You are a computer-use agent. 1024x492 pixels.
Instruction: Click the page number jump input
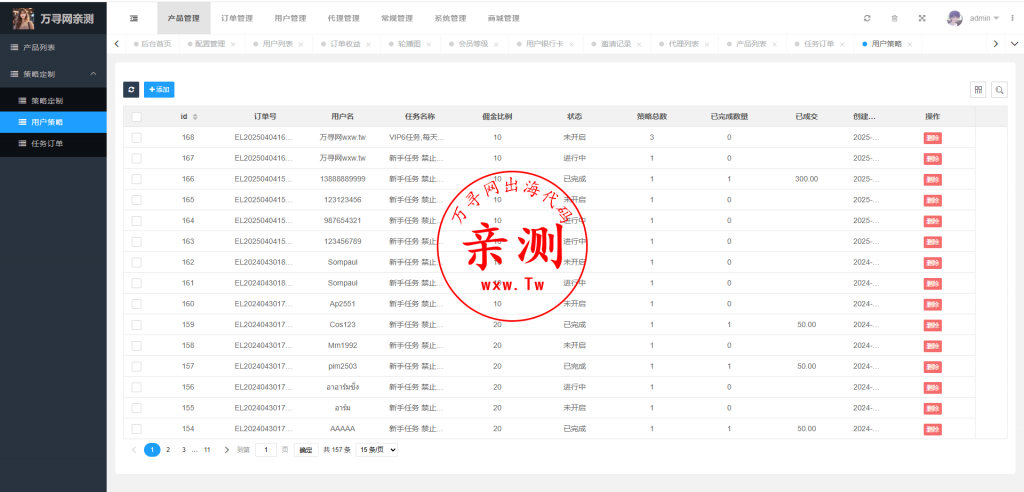(266, 450)
